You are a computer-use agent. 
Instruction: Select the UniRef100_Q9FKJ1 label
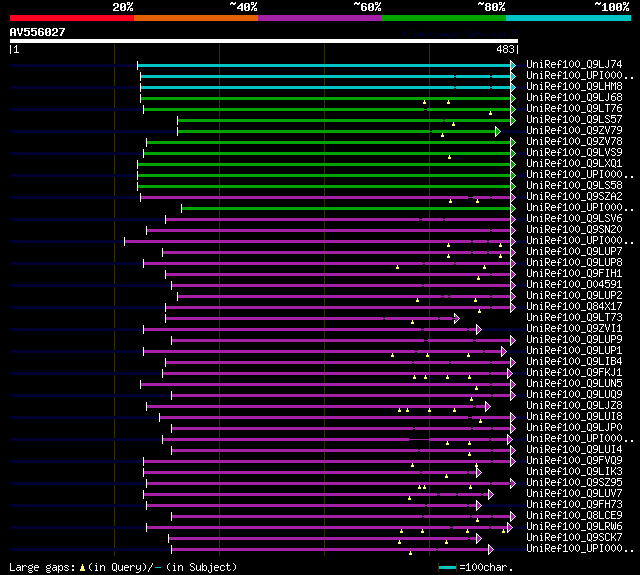click(574, 373)
